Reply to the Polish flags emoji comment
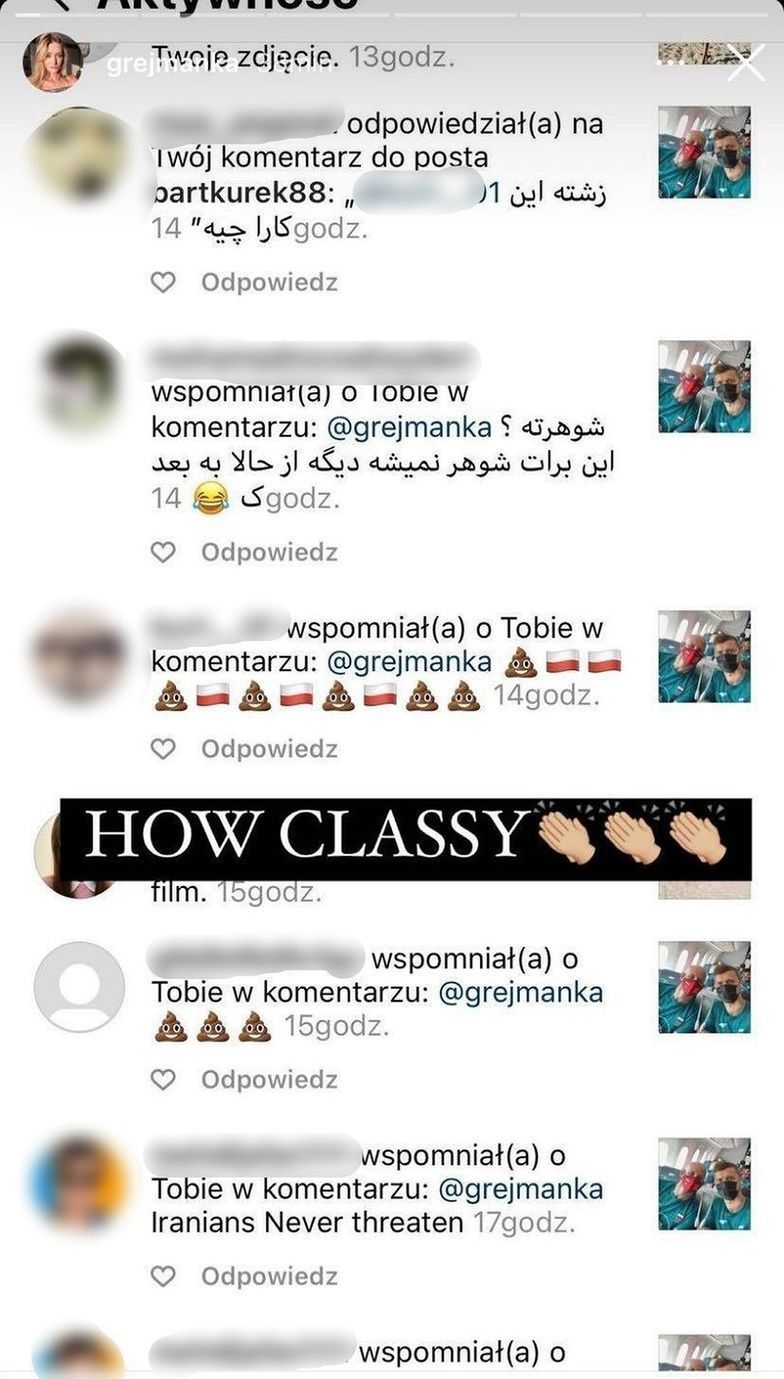This screenshot has width=784, height=1379. pos(269,749)
